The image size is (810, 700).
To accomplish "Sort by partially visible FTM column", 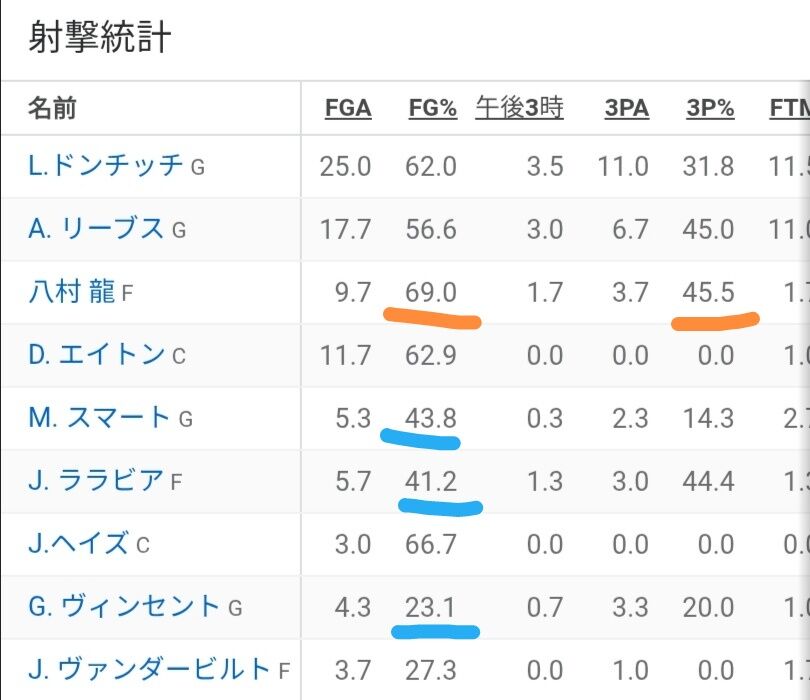I will [789, 108].
